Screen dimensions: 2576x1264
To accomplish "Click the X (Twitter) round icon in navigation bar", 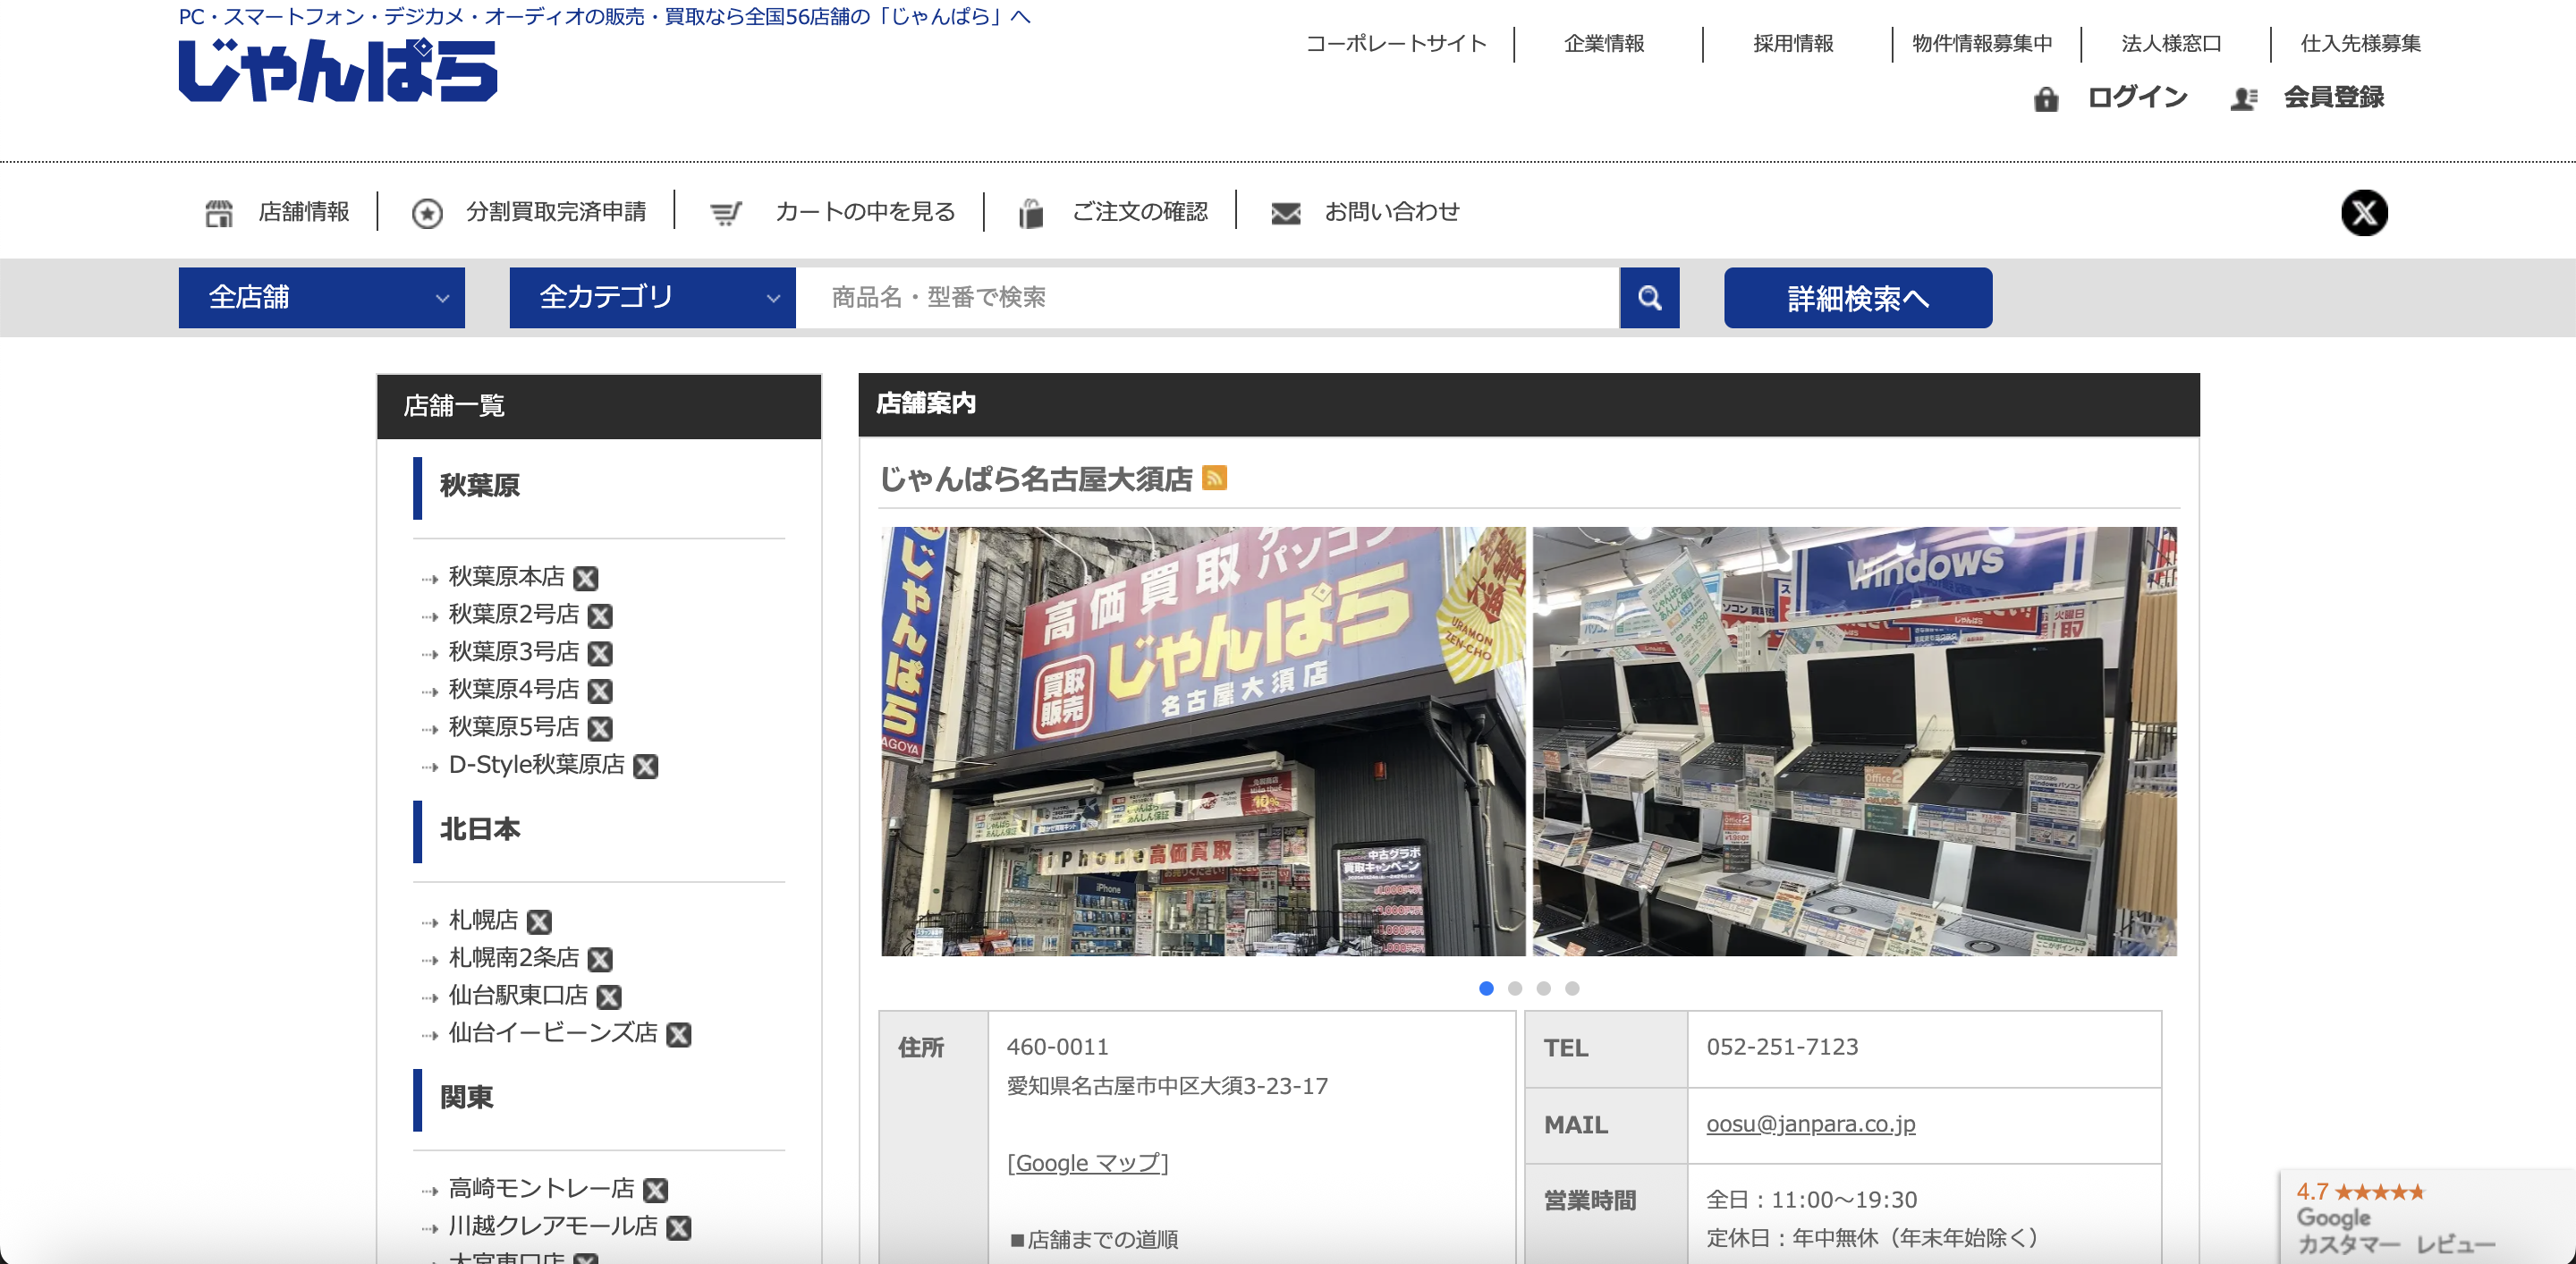I will click(2364, 212).
